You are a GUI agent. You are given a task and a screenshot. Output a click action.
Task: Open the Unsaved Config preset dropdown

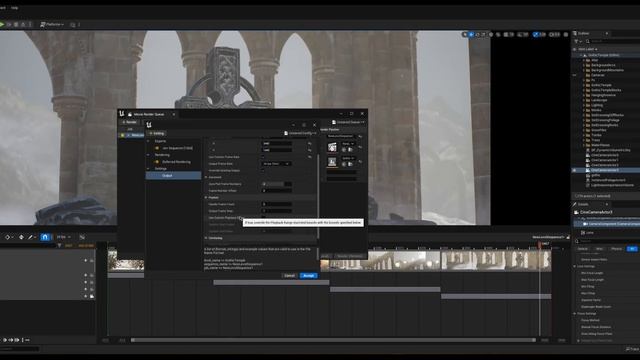tap(300, 133)
